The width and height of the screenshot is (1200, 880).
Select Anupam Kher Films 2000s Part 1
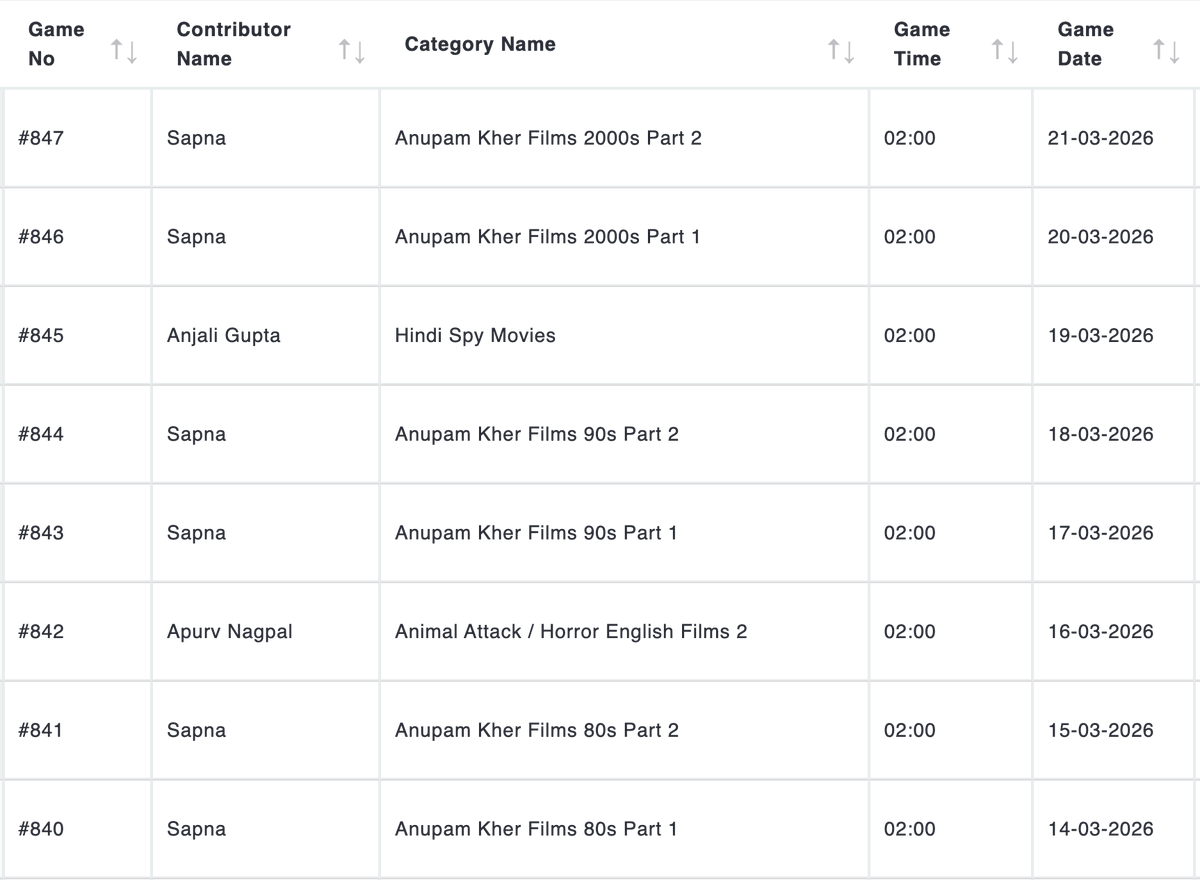tap(548, 237)
